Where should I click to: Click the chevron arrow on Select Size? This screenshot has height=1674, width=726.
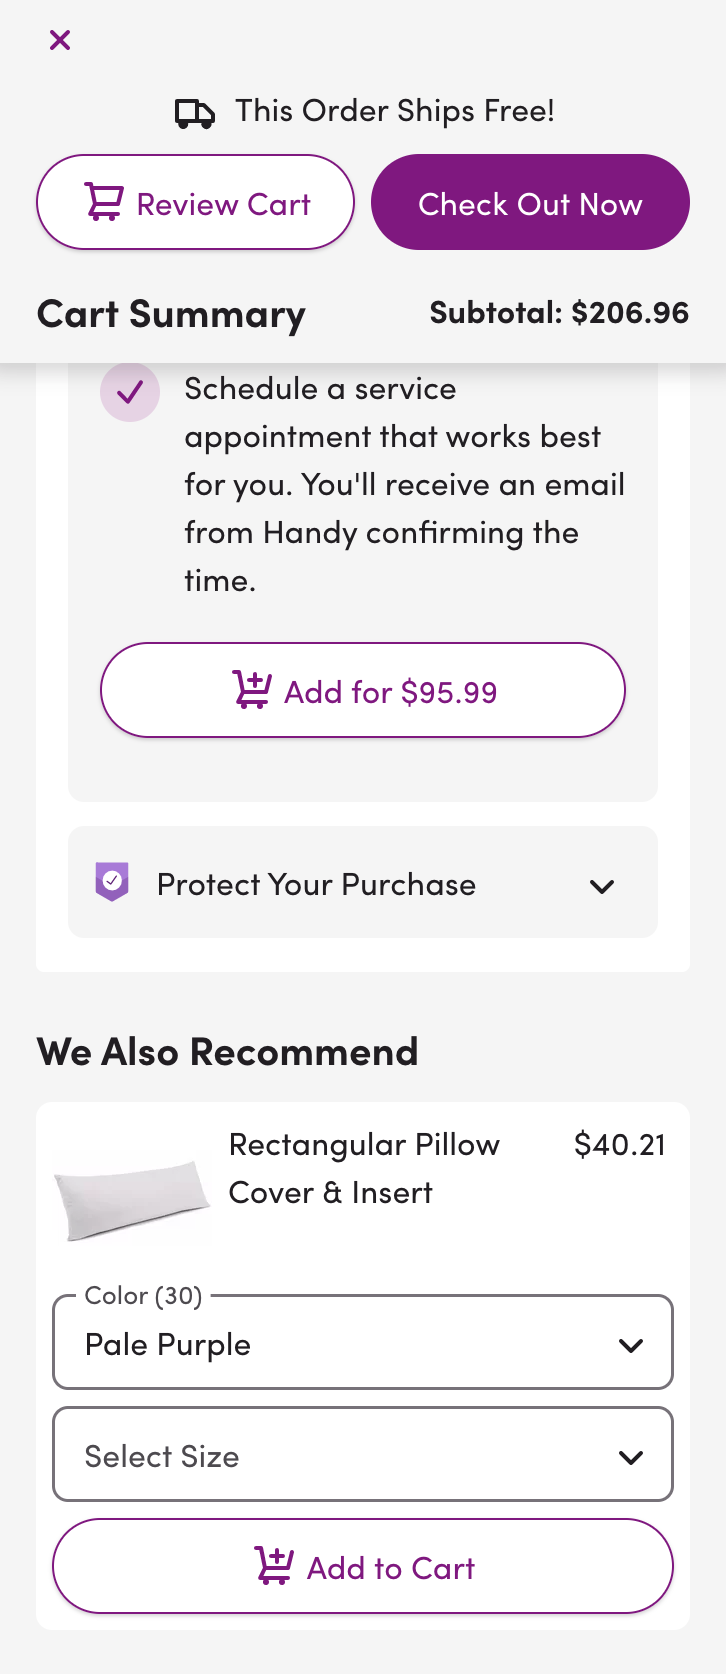(x=631, y=1457)
